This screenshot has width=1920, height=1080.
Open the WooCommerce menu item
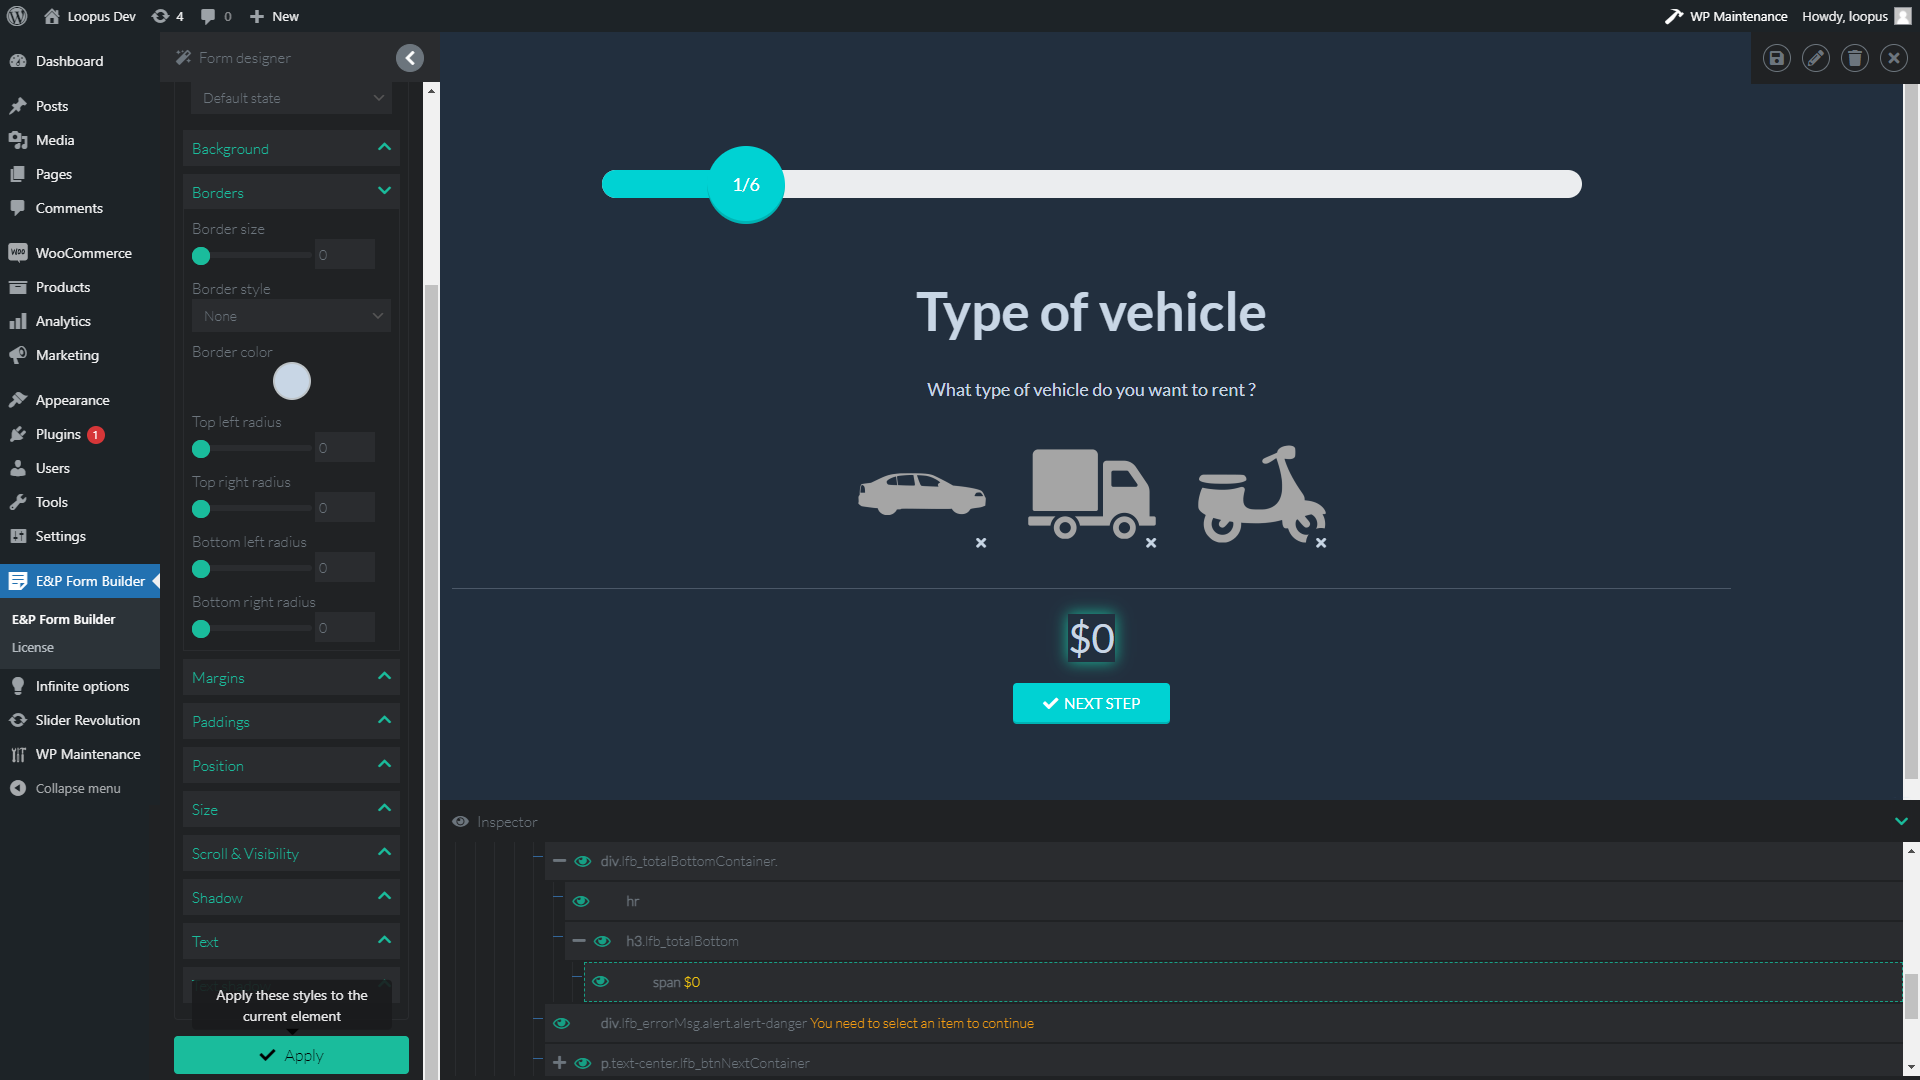click(83, 253)
